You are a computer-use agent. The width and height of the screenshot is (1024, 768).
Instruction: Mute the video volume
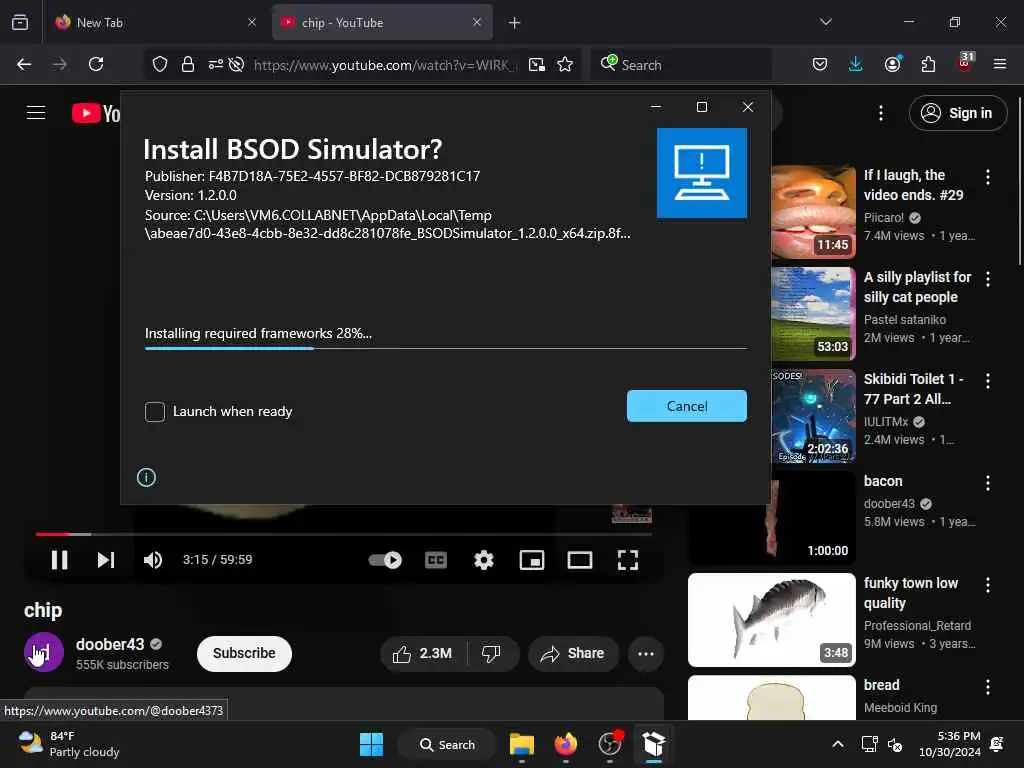(x=153, y=560)
